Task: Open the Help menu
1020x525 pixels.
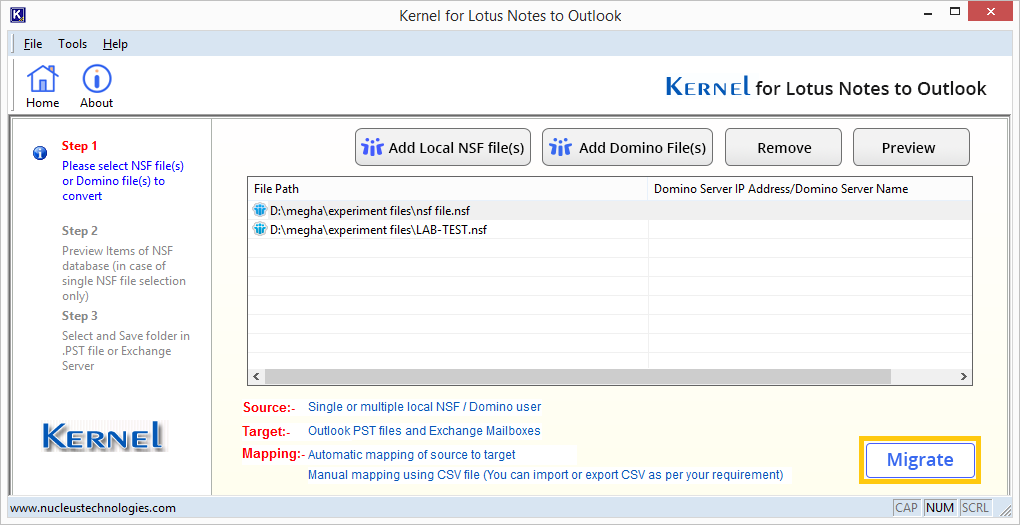Action: [x=115, y=44]
